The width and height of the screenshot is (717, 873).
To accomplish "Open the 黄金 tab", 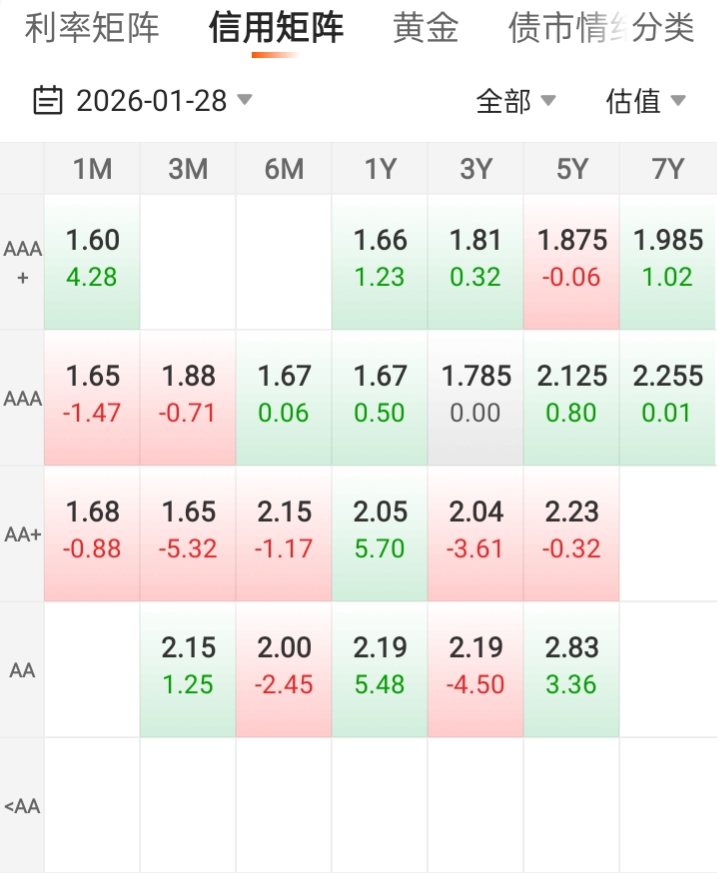I will click(426, 28).
